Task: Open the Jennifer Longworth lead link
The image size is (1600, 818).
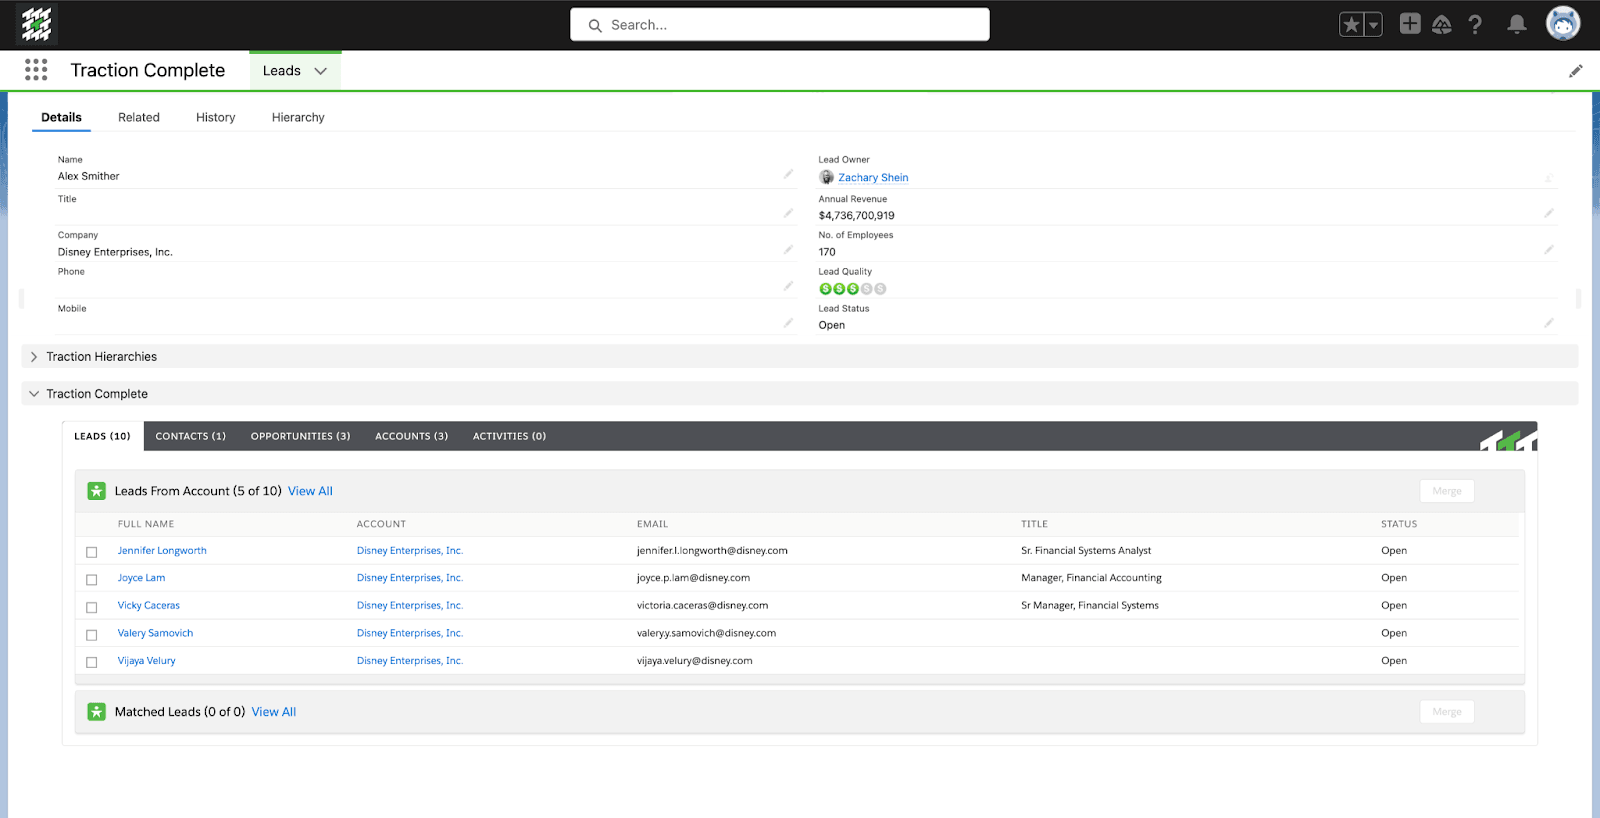Action: click(162, 551)
